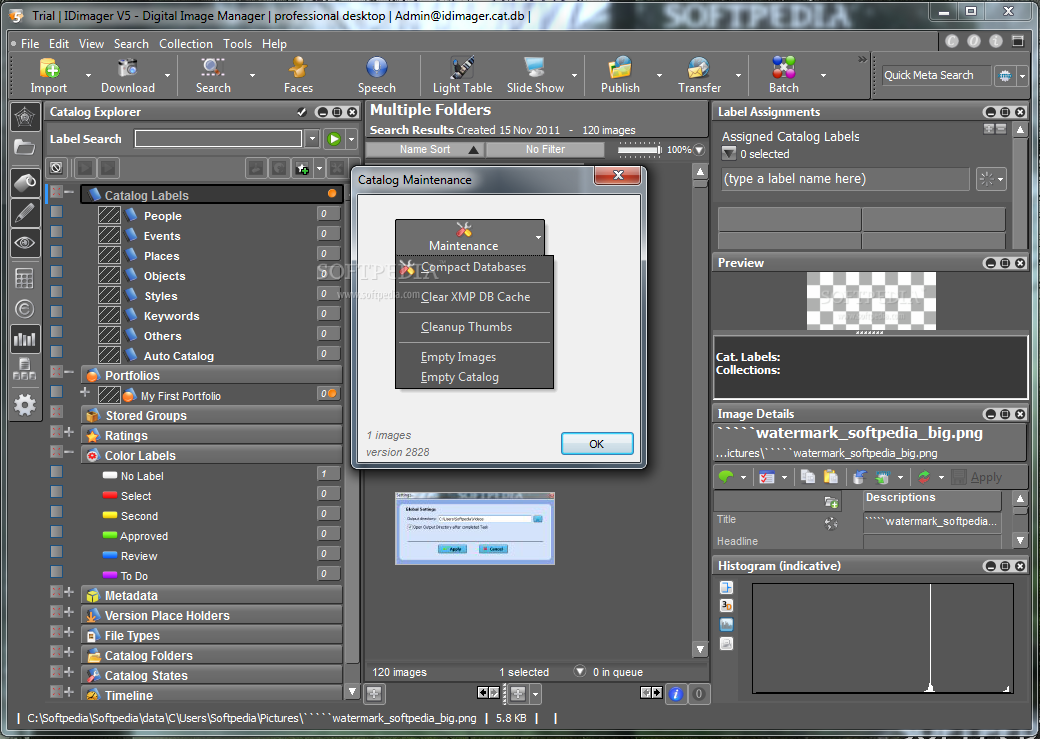Open histogram bars icon in sidebar

coord(25,339)
